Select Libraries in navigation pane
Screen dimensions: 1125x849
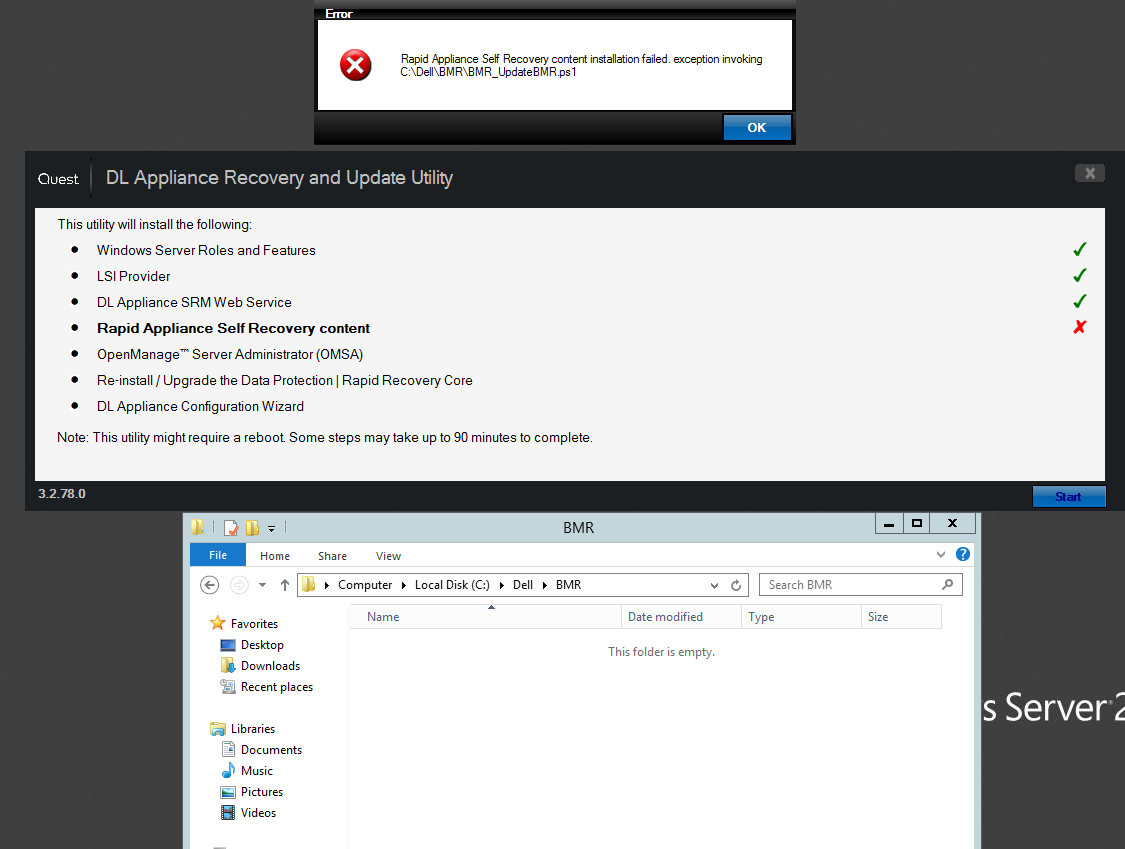tap(253, 728)
